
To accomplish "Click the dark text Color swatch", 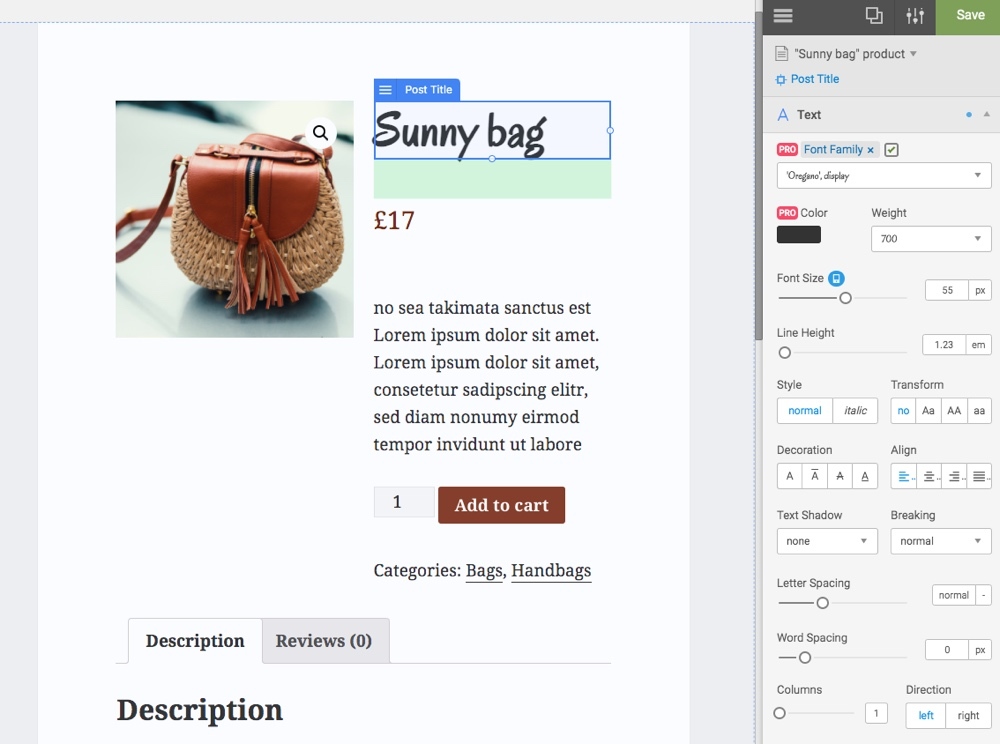I will tap(798, 235).
